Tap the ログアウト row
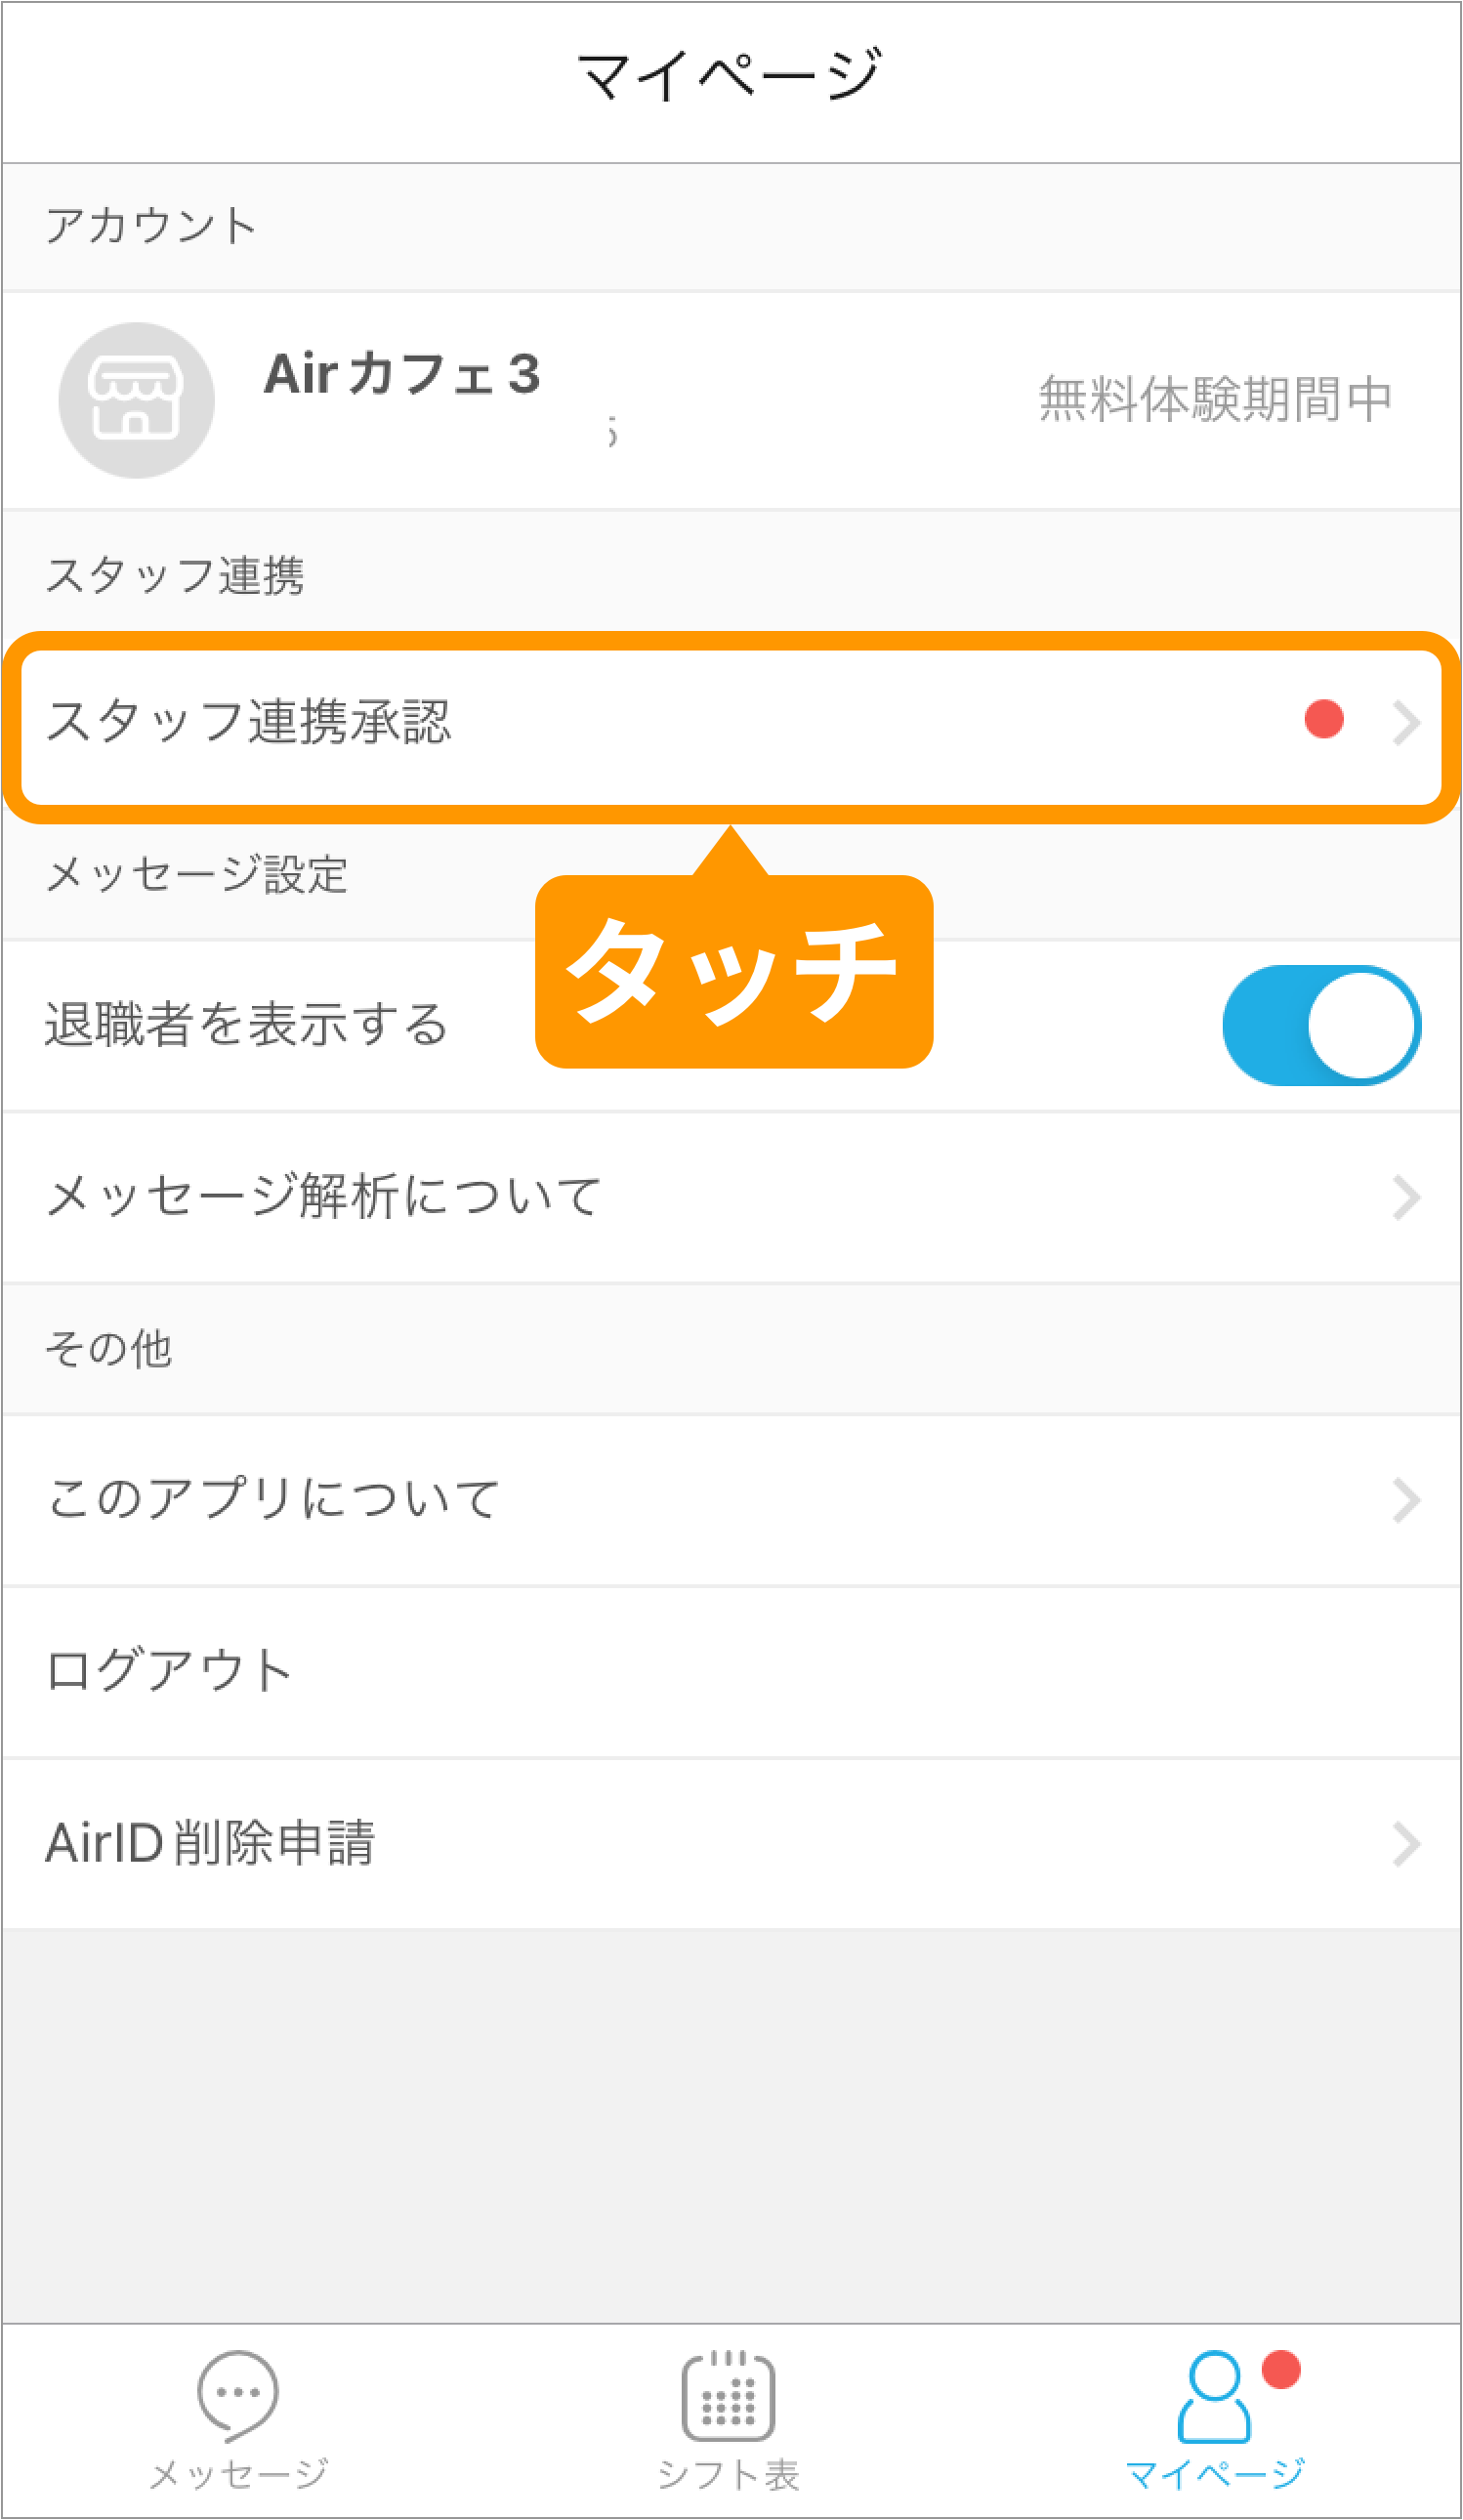 click(x=731, y=1672)
